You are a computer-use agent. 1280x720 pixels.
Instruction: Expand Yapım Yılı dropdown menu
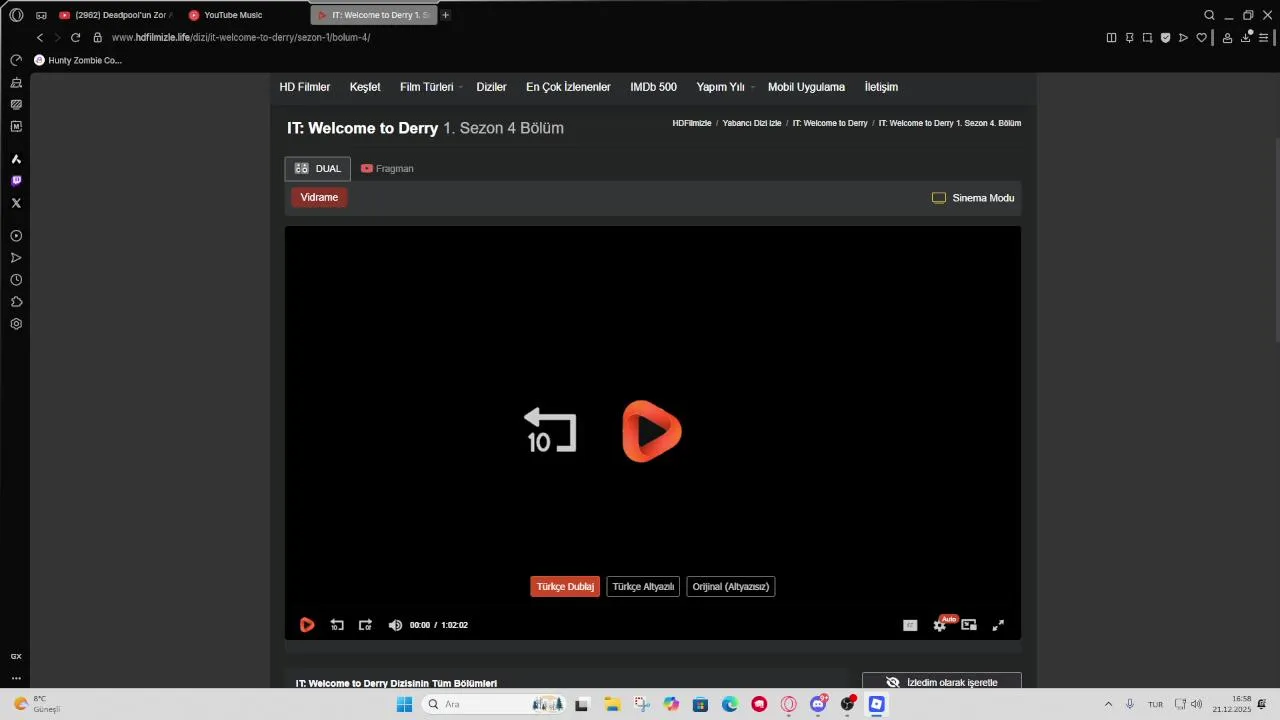(x=724, y=87)
